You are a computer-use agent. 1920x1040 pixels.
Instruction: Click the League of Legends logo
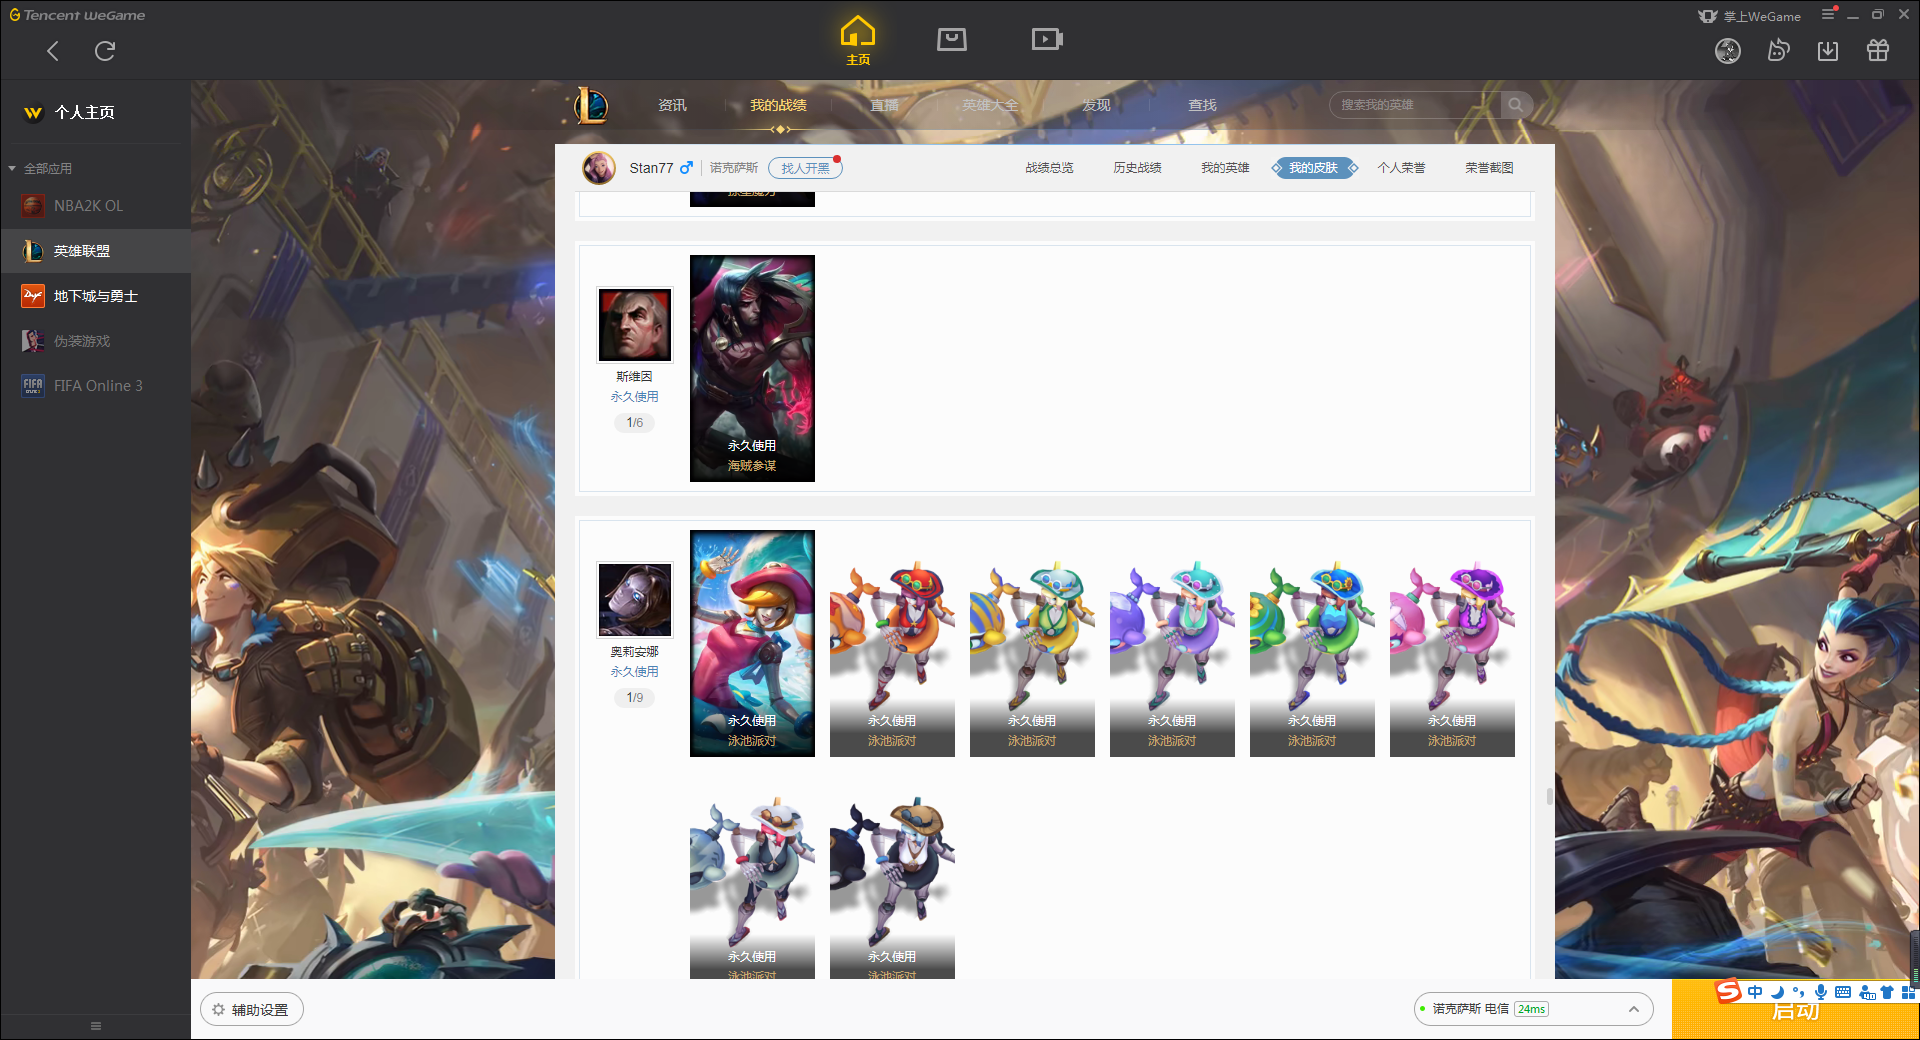pos(591,105)
